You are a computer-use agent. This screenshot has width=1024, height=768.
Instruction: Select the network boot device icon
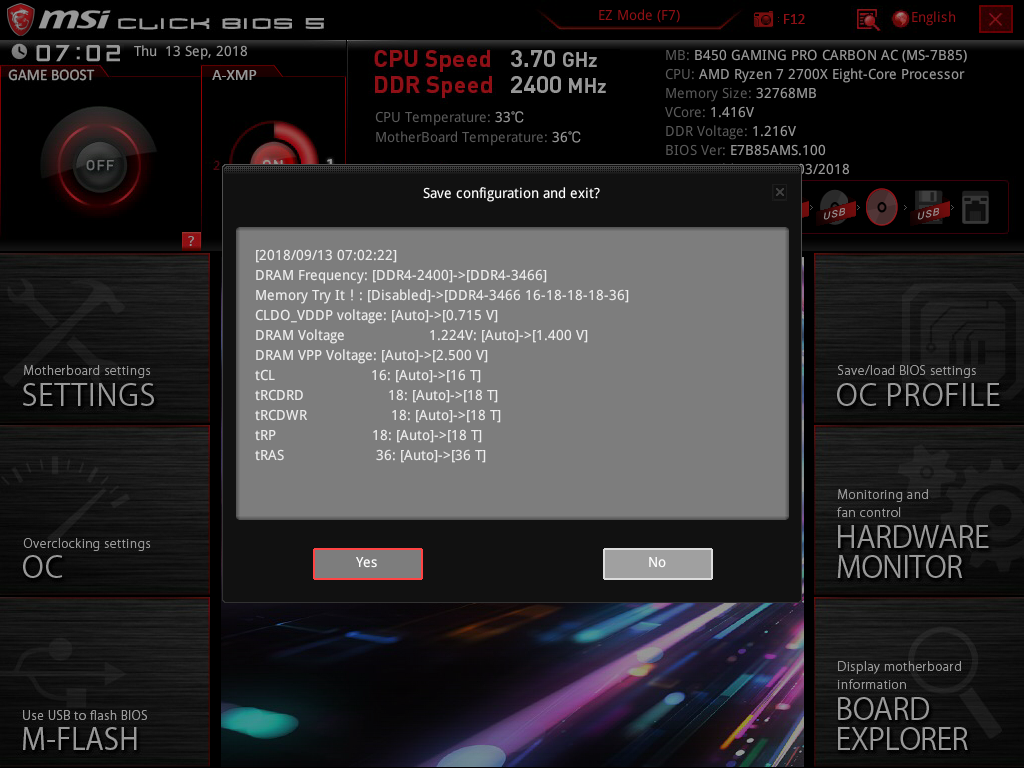click(x=976, y=208)
